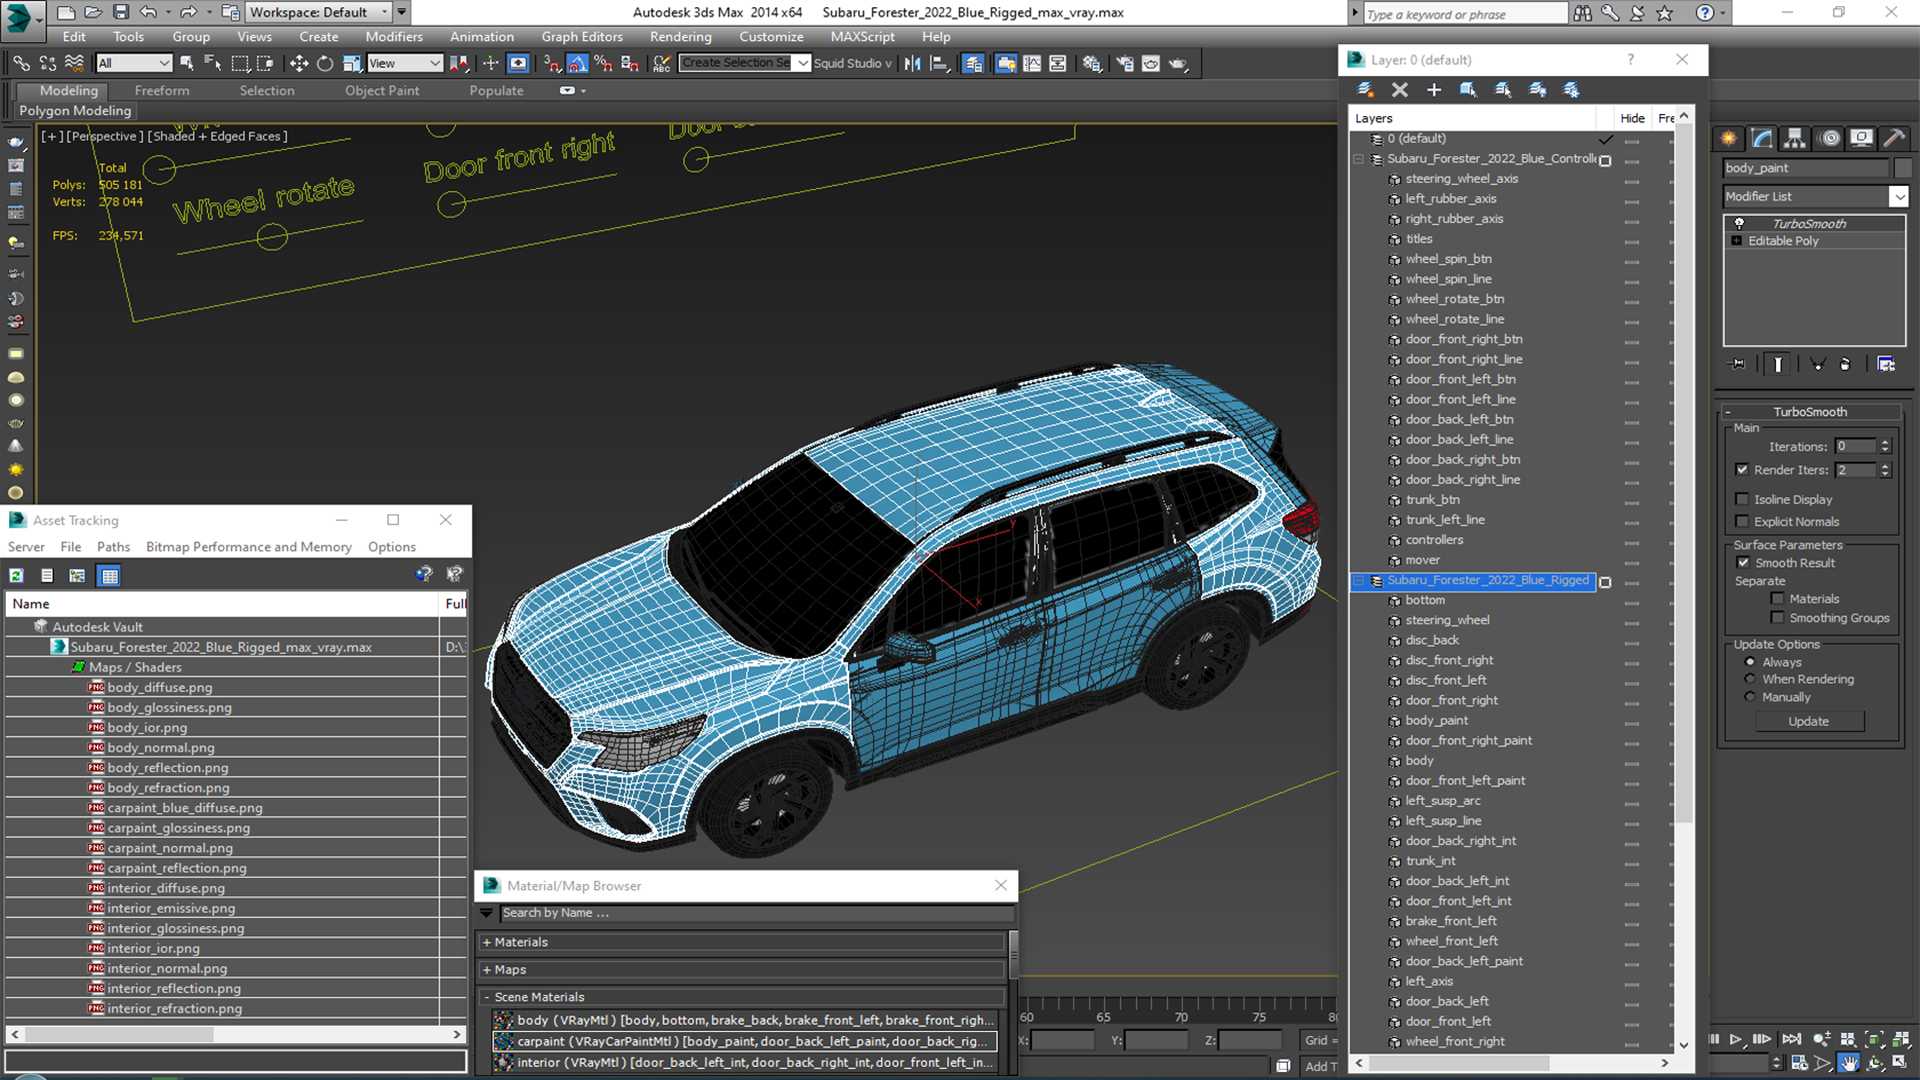Click the Undo arrow icon
The width and height of the screenshot is (1920, 1080).
click(148, 12)
